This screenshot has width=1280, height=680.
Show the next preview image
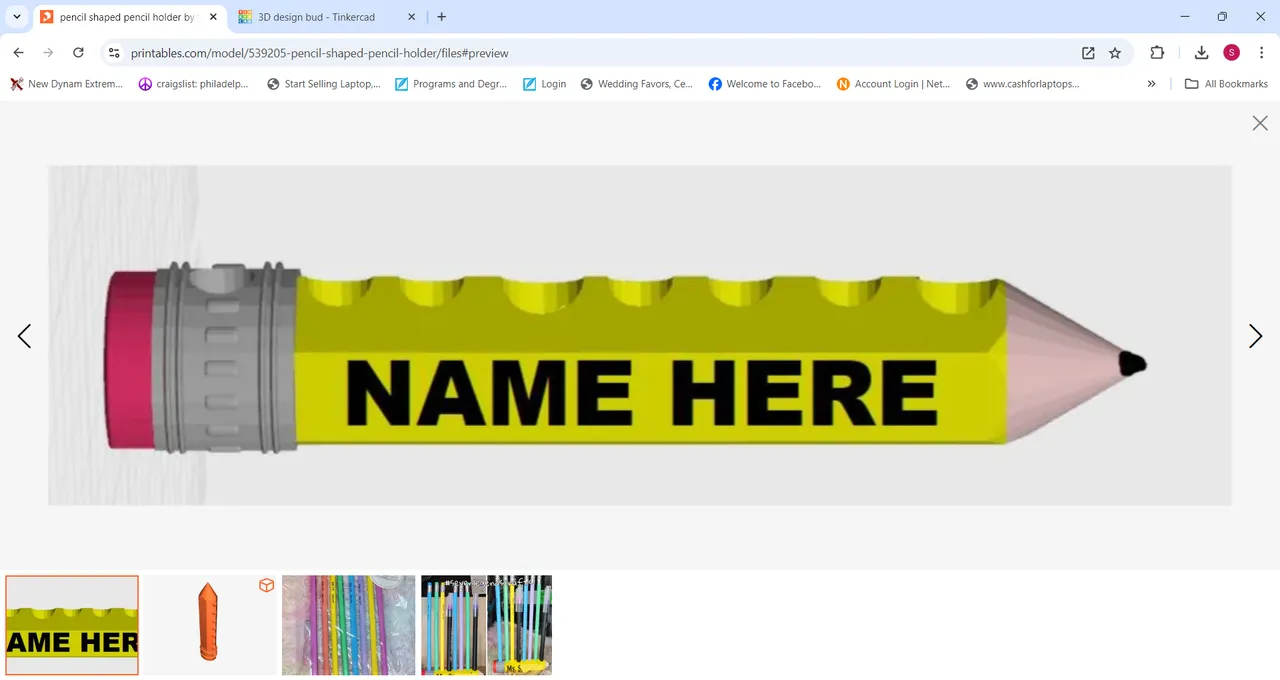tap(1255, 336)
